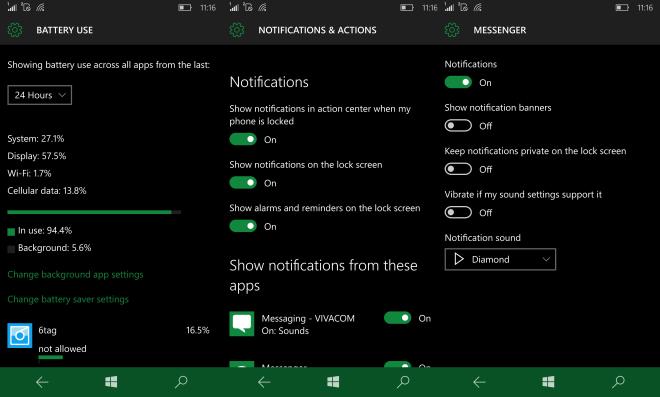Tap battery status icon on Messenger screen
This screenshot has width=660, height=397.
(622, 8)
